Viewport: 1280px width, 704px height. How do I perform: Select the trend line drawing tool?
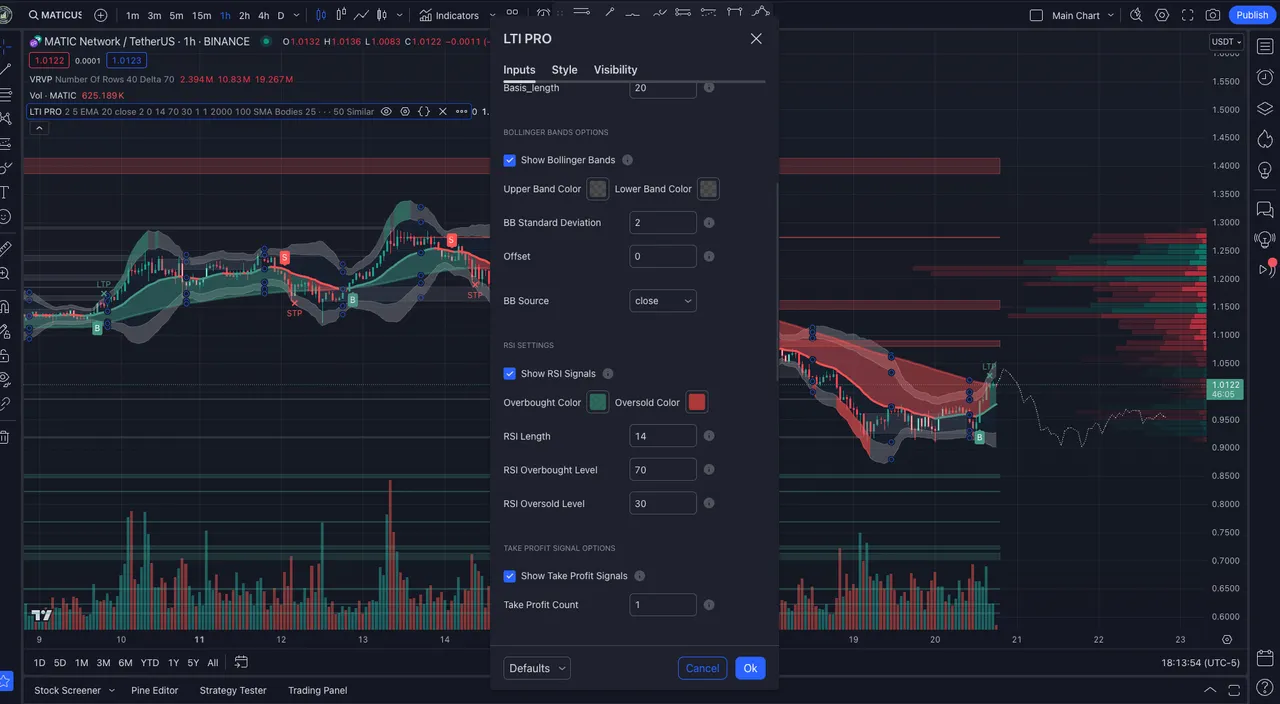point(5,69)
